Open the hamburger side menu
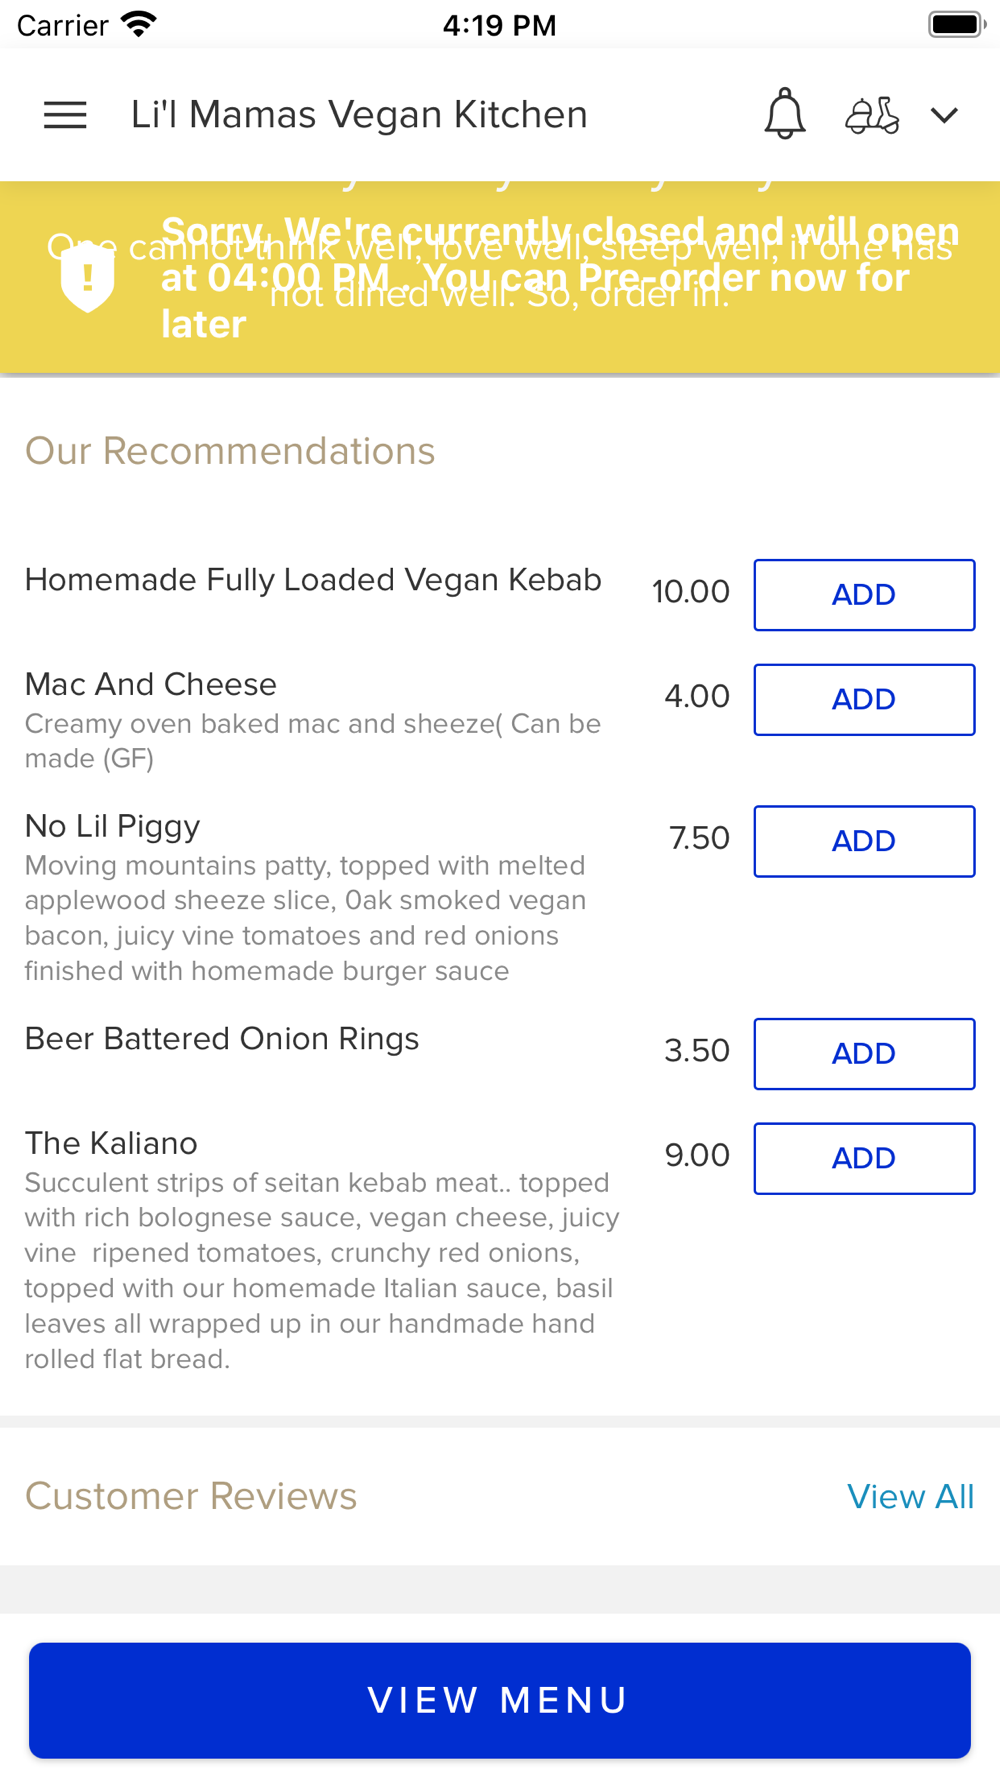Image resolution: width=1000 pixels, height=1778 pixels. click(65, 115)
